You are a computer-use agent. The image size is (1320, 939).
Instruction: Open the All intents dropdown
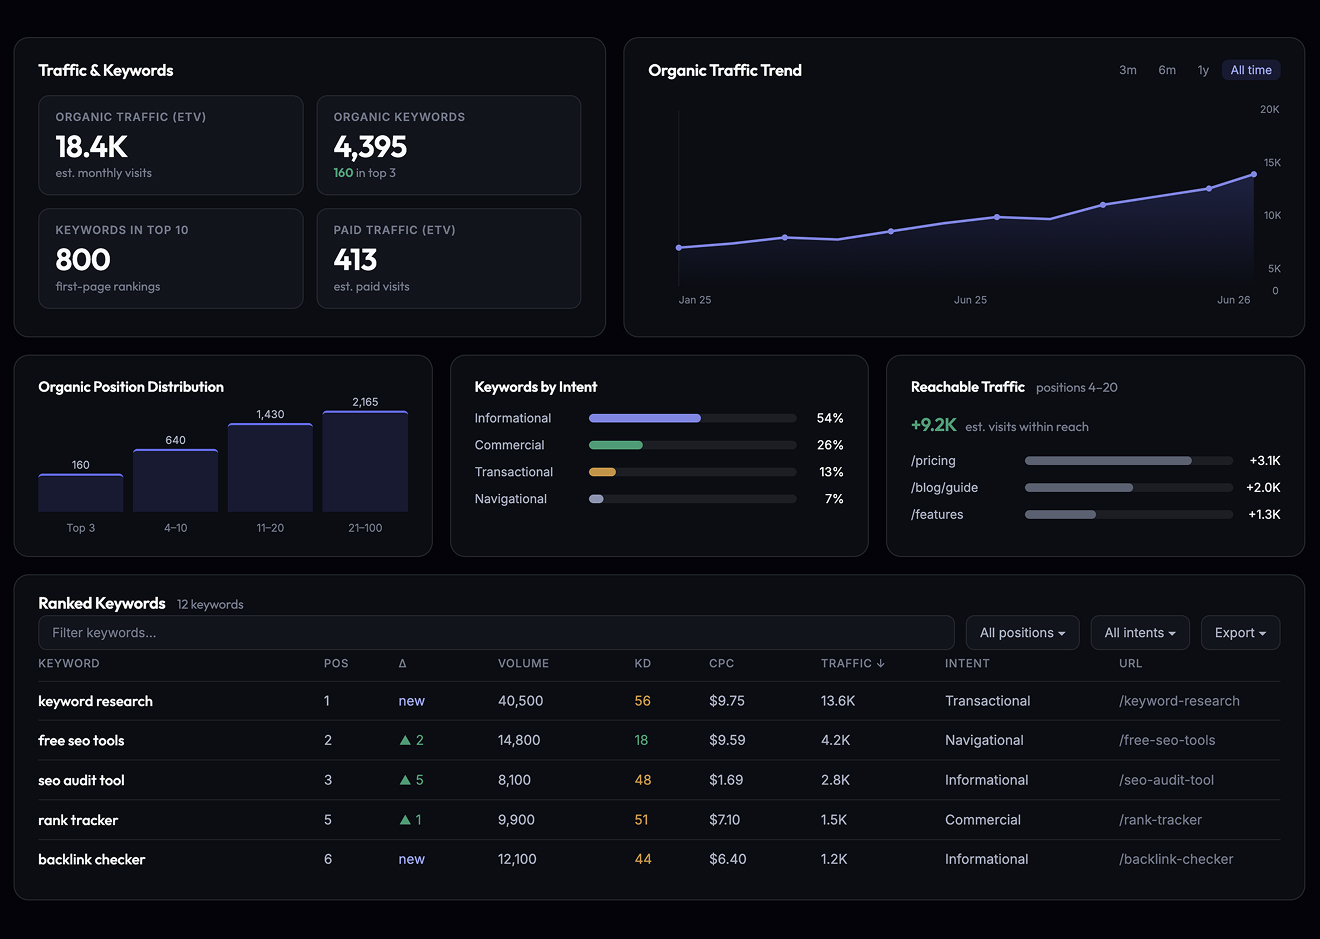(1140, 633)
